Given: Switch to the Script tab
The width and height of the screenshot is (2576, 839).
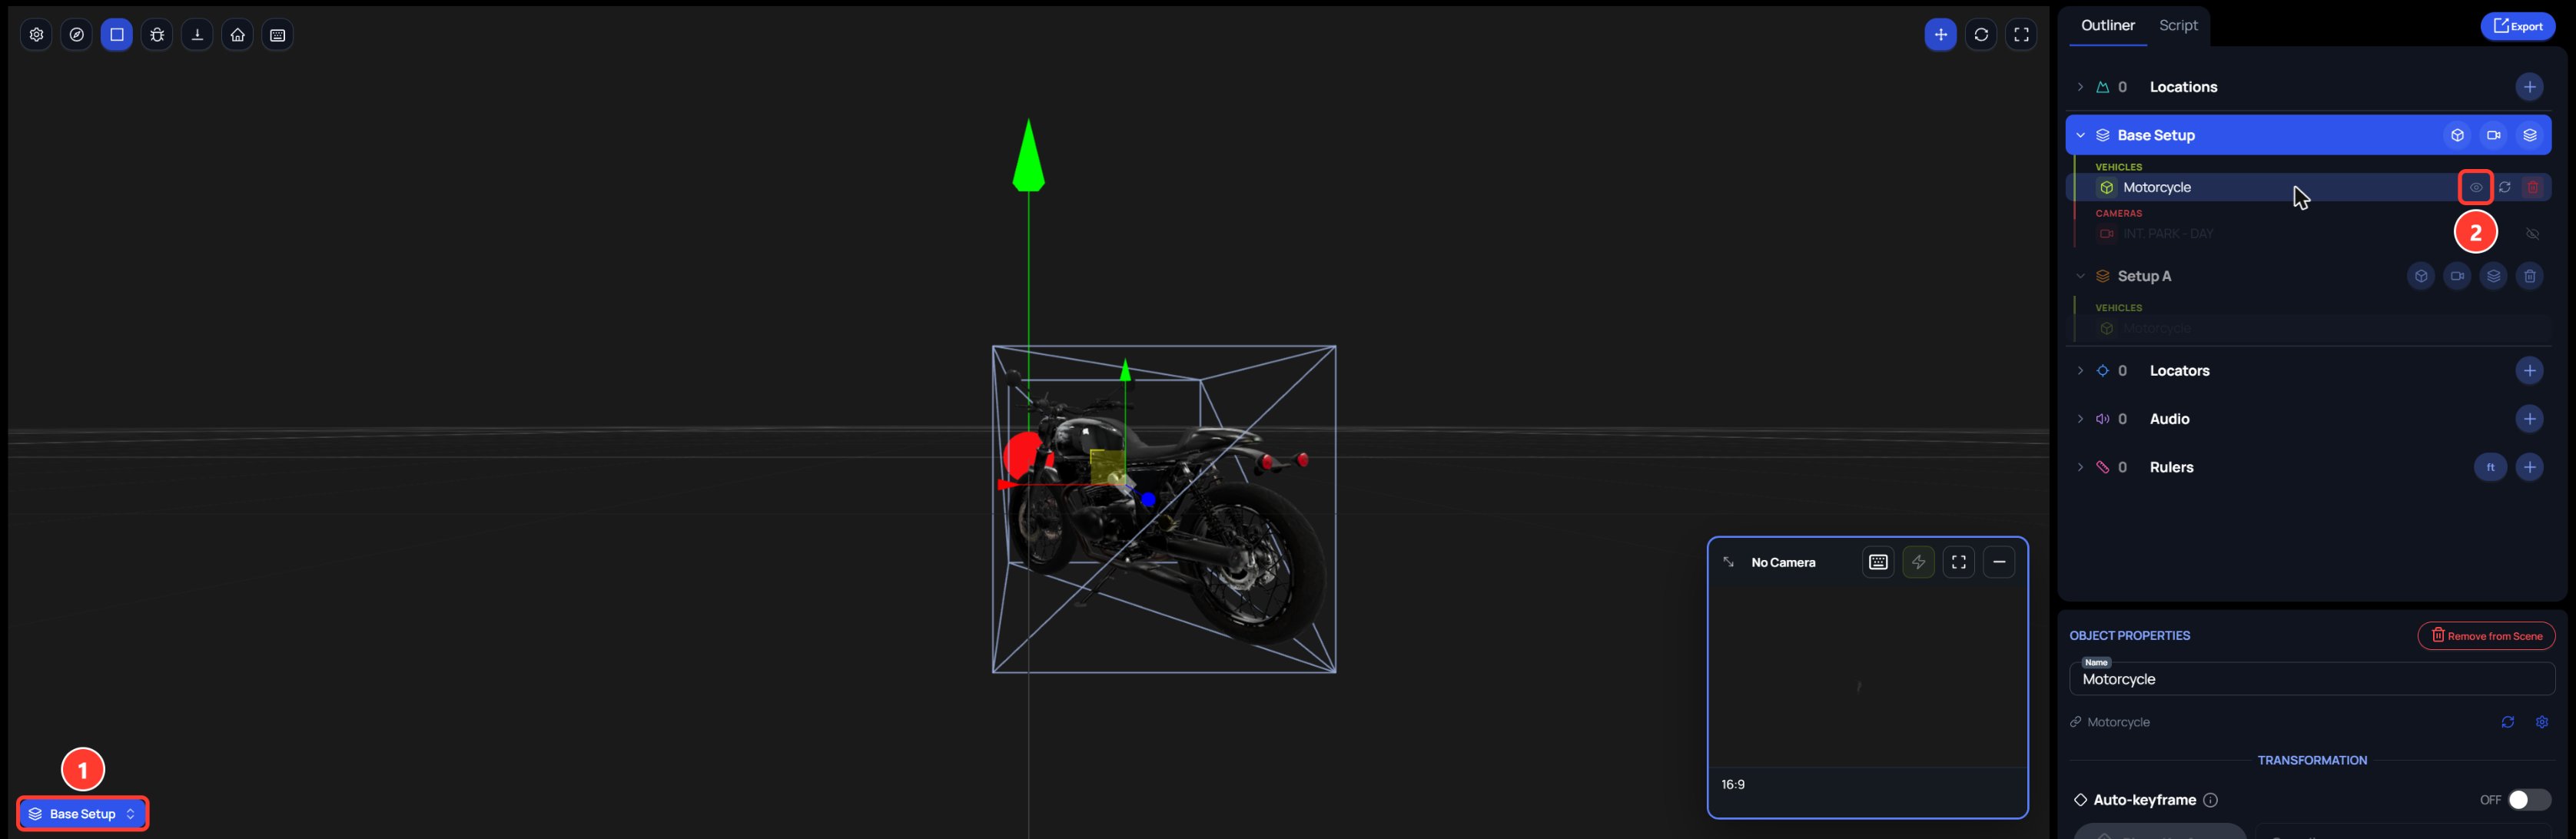Looking at the screenshot, I should pyautogui.click(x=2177, y=26).
